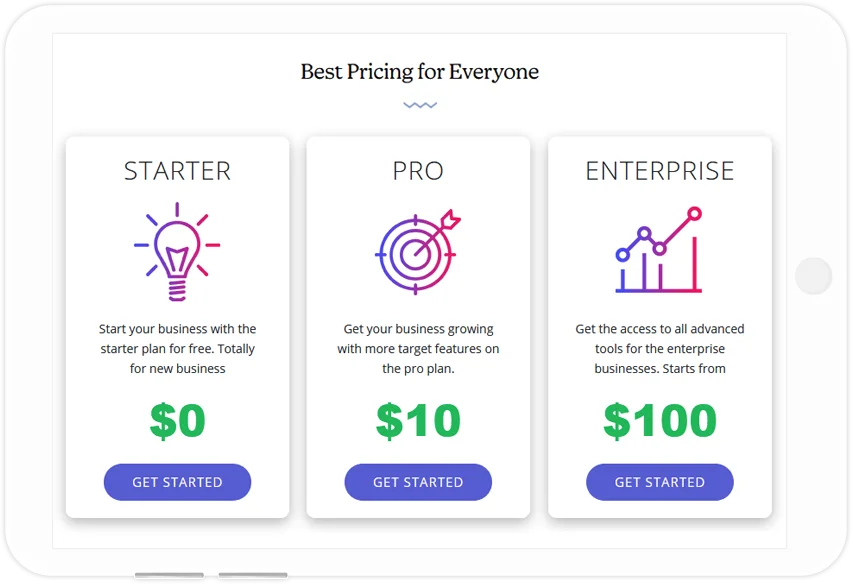
Task: Click the Starter plan description text
Action: pyautogui.click(x=177, y=349)
